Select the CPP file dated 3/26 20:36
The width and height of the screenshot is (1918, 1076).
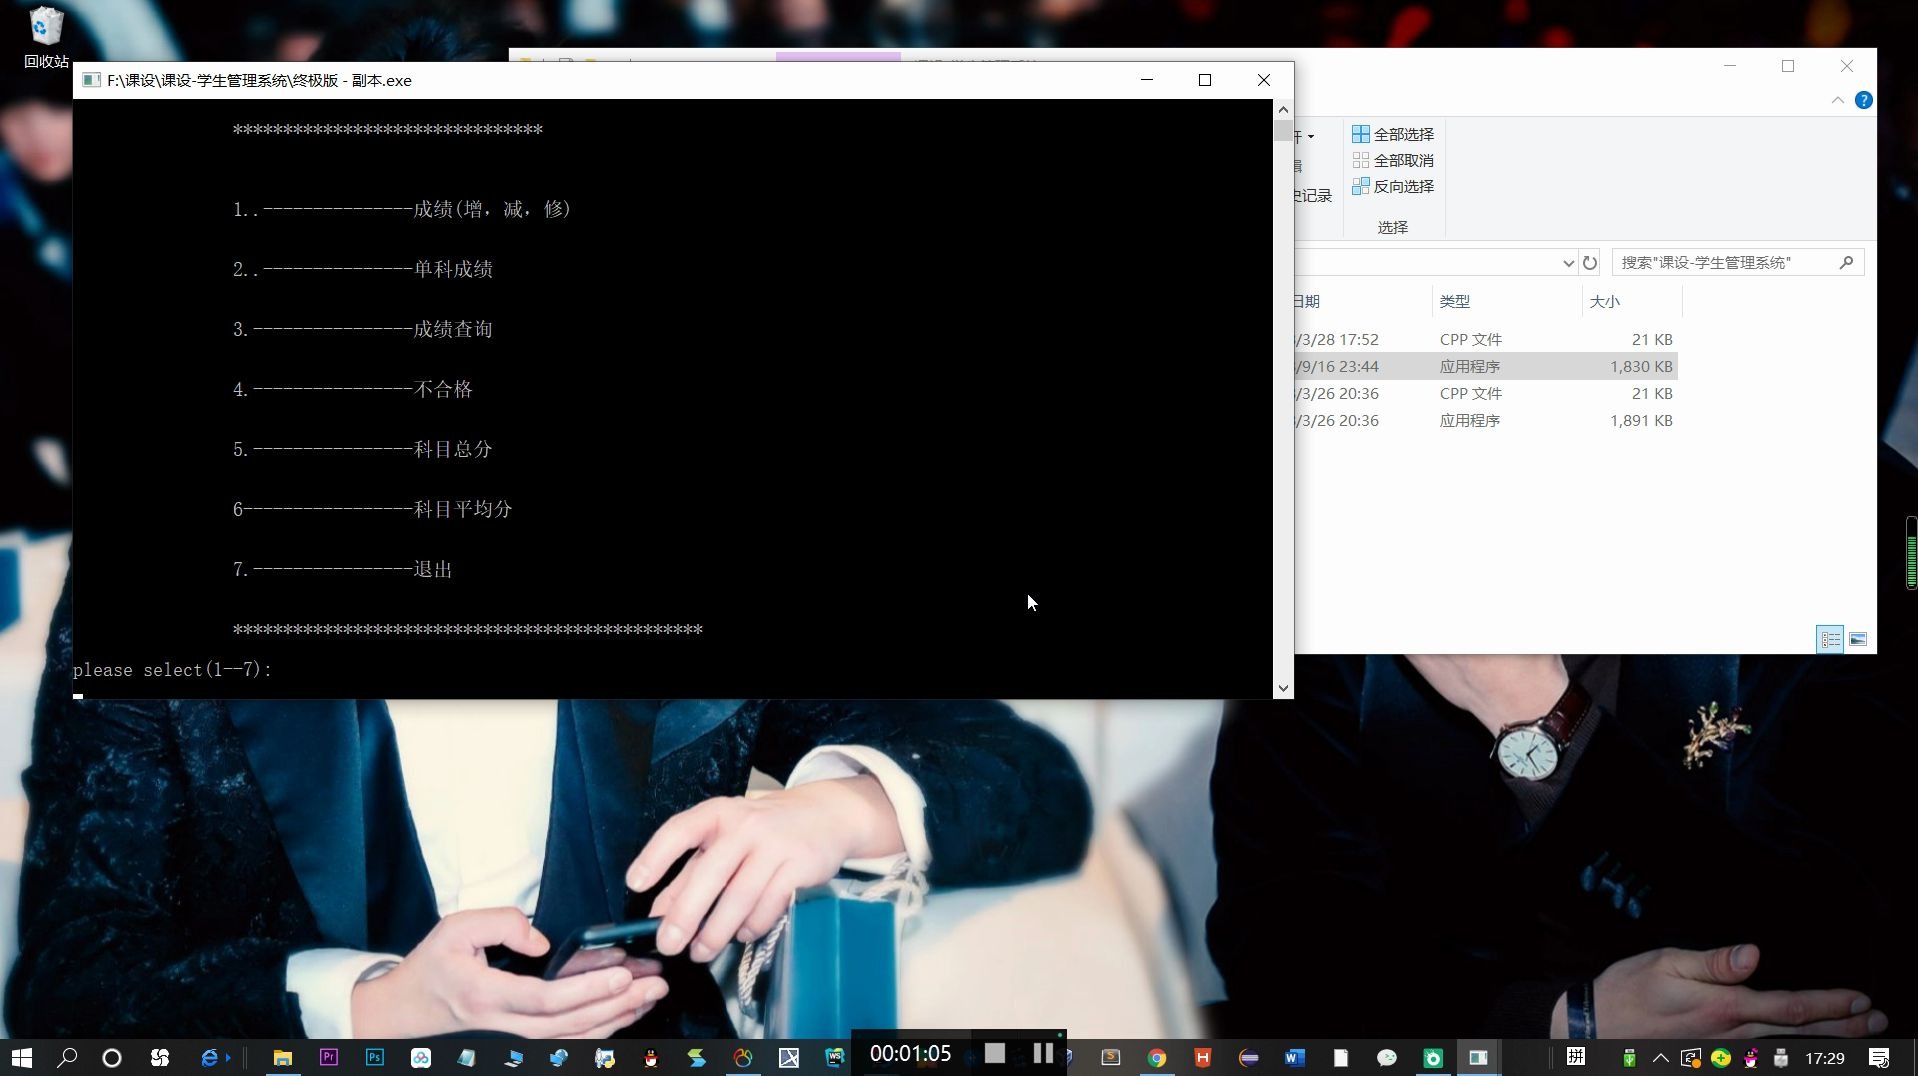coord(1485,394)
